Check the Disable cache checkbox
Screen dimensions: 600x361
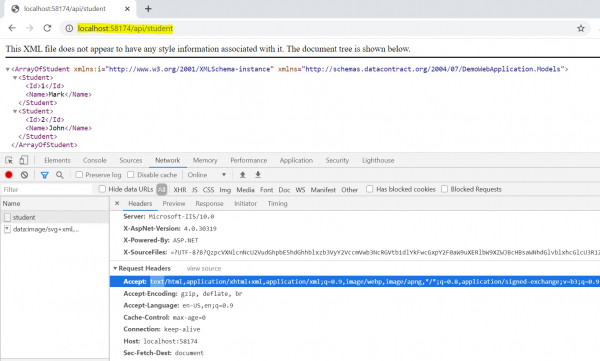130,175
